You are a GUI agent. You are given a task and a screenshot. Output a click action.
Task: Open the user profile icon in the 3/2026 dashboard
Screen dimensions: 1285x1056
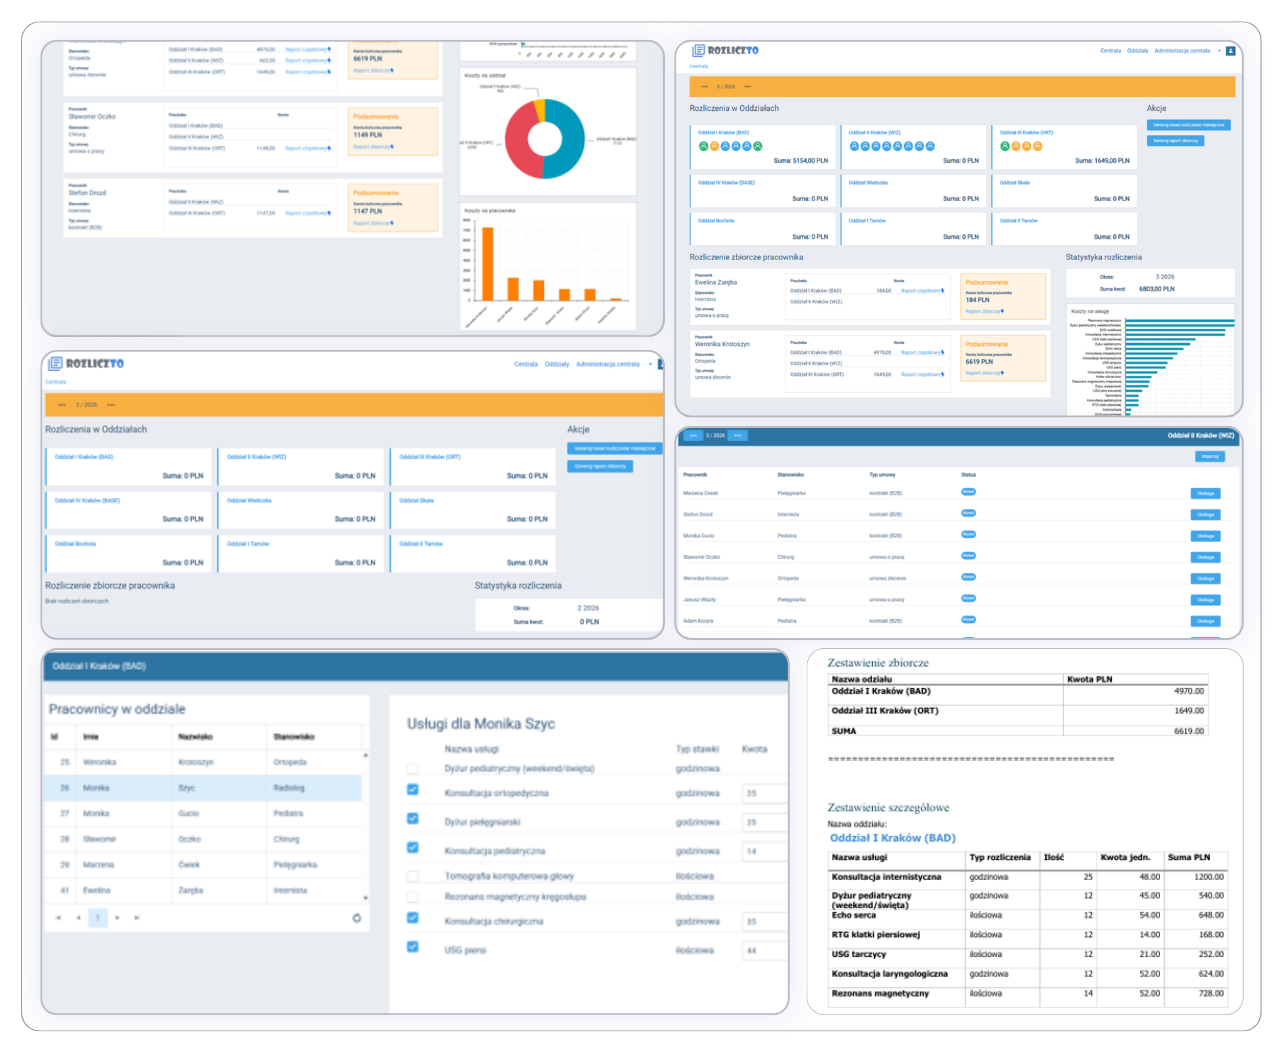(1231, 51)
